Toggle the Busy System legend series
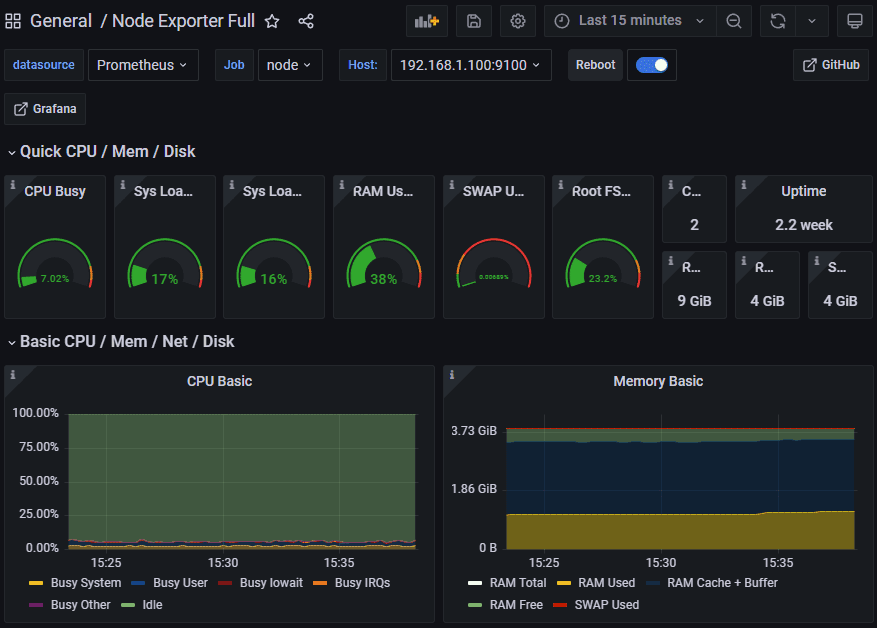This screenshot has width=877, height=628. click(86, 583)
